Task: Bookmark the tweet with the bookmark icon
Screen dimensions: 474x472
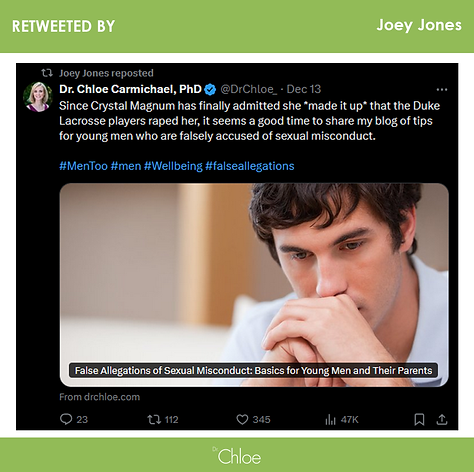Action: click(x=419, y=420)
